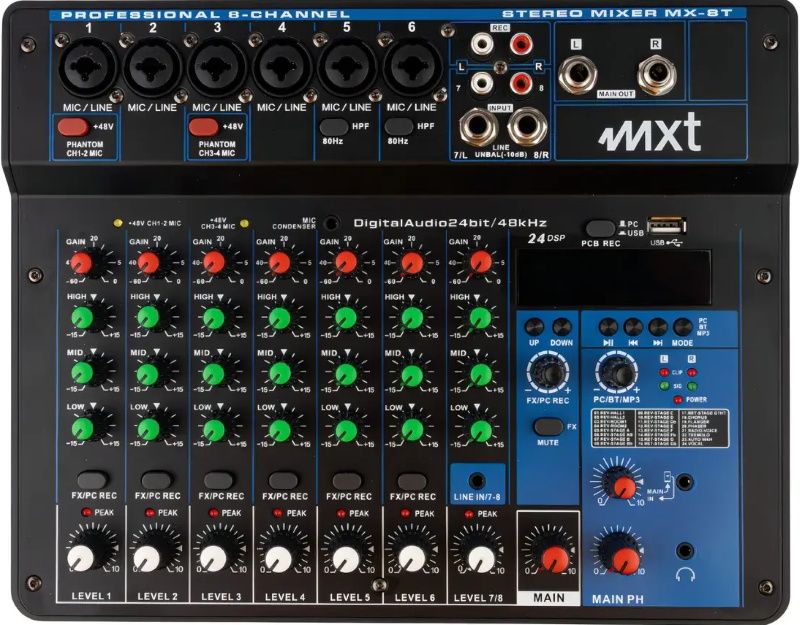Click the DSP effects preset list
This screenshot has width=800, height=625.
660,428
